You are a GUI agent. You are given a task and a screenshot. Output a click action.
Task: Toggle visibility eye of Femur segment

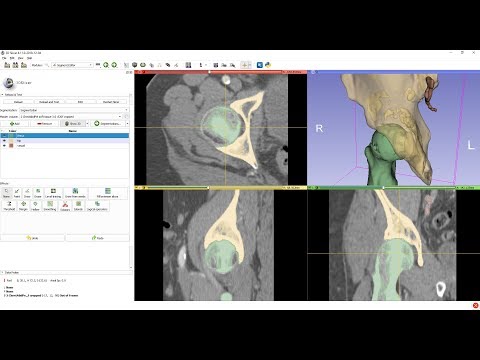tap(4, 136)
